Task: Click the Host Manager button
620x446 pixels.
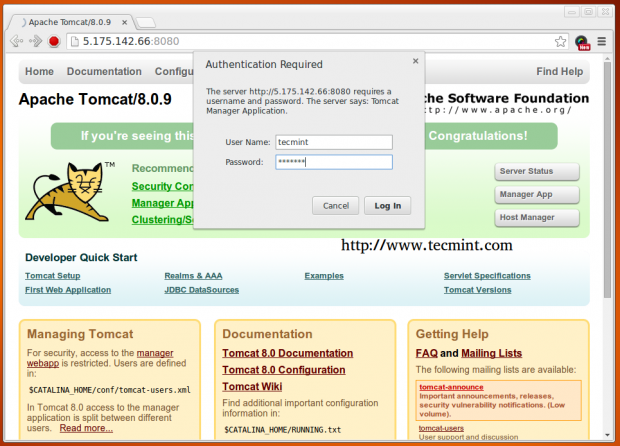Action: [x=537, y=217]
